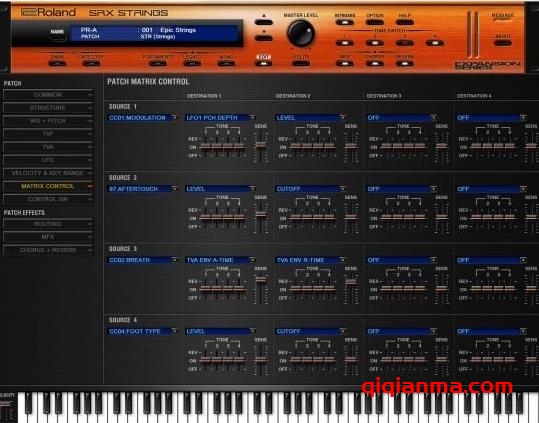Open the NAME button beside the patch display
This screenshot has height=423, width=539.
57,34
